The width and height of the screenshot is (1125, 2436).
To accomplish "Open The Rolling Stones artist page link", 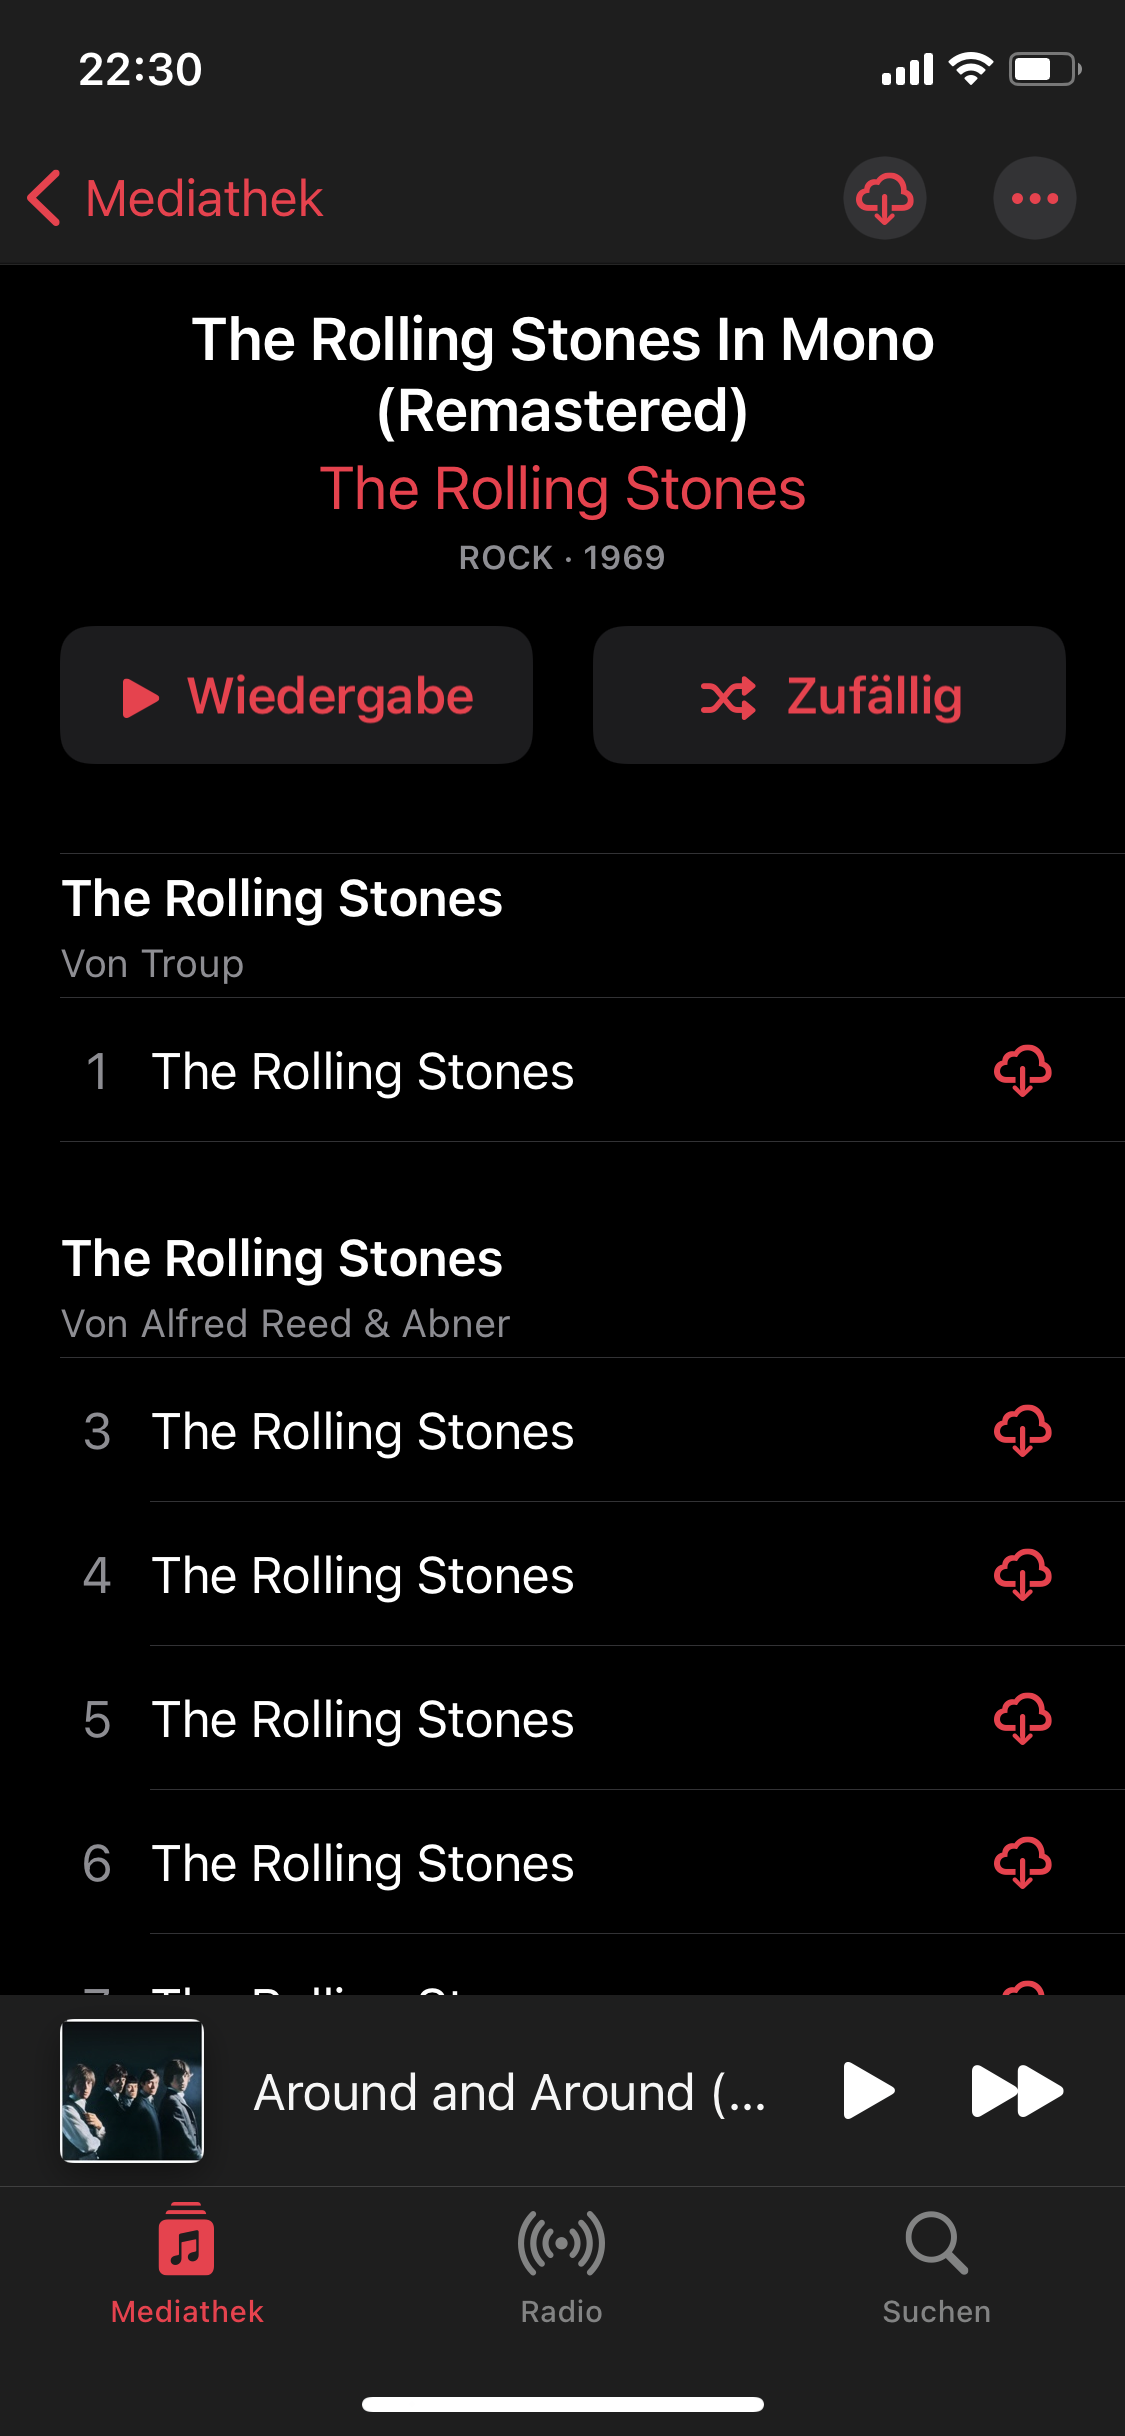I will (562, 489).
